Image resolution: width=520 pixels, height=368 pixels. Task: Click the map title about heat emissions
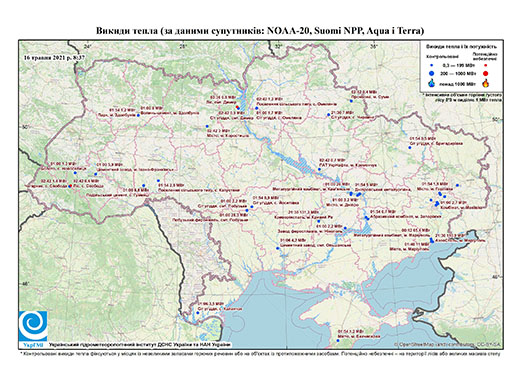(x=260, y=31)
